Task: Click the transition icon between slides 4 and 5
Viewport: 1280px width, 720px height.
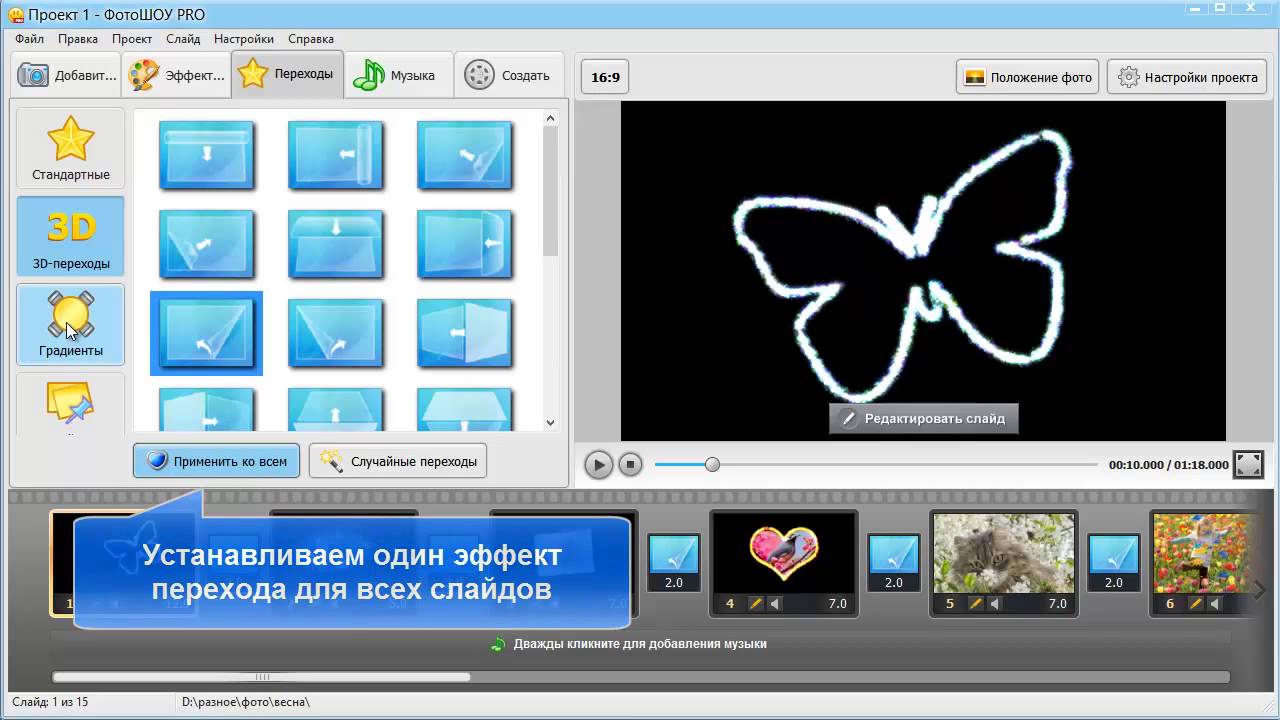Action: click(x=893, y=553)
